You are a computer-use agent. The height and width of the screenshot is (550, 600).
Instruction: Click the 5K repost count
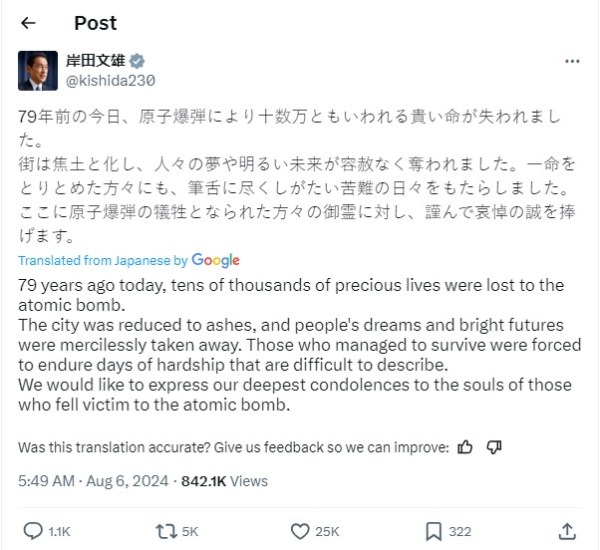click(190, 531)
